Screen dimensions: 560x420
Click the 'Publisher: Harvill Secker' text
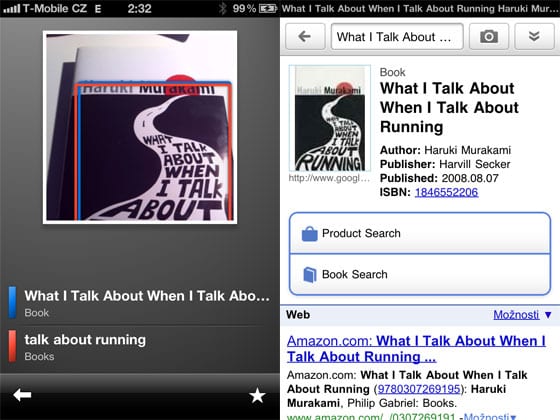(445, 164)
